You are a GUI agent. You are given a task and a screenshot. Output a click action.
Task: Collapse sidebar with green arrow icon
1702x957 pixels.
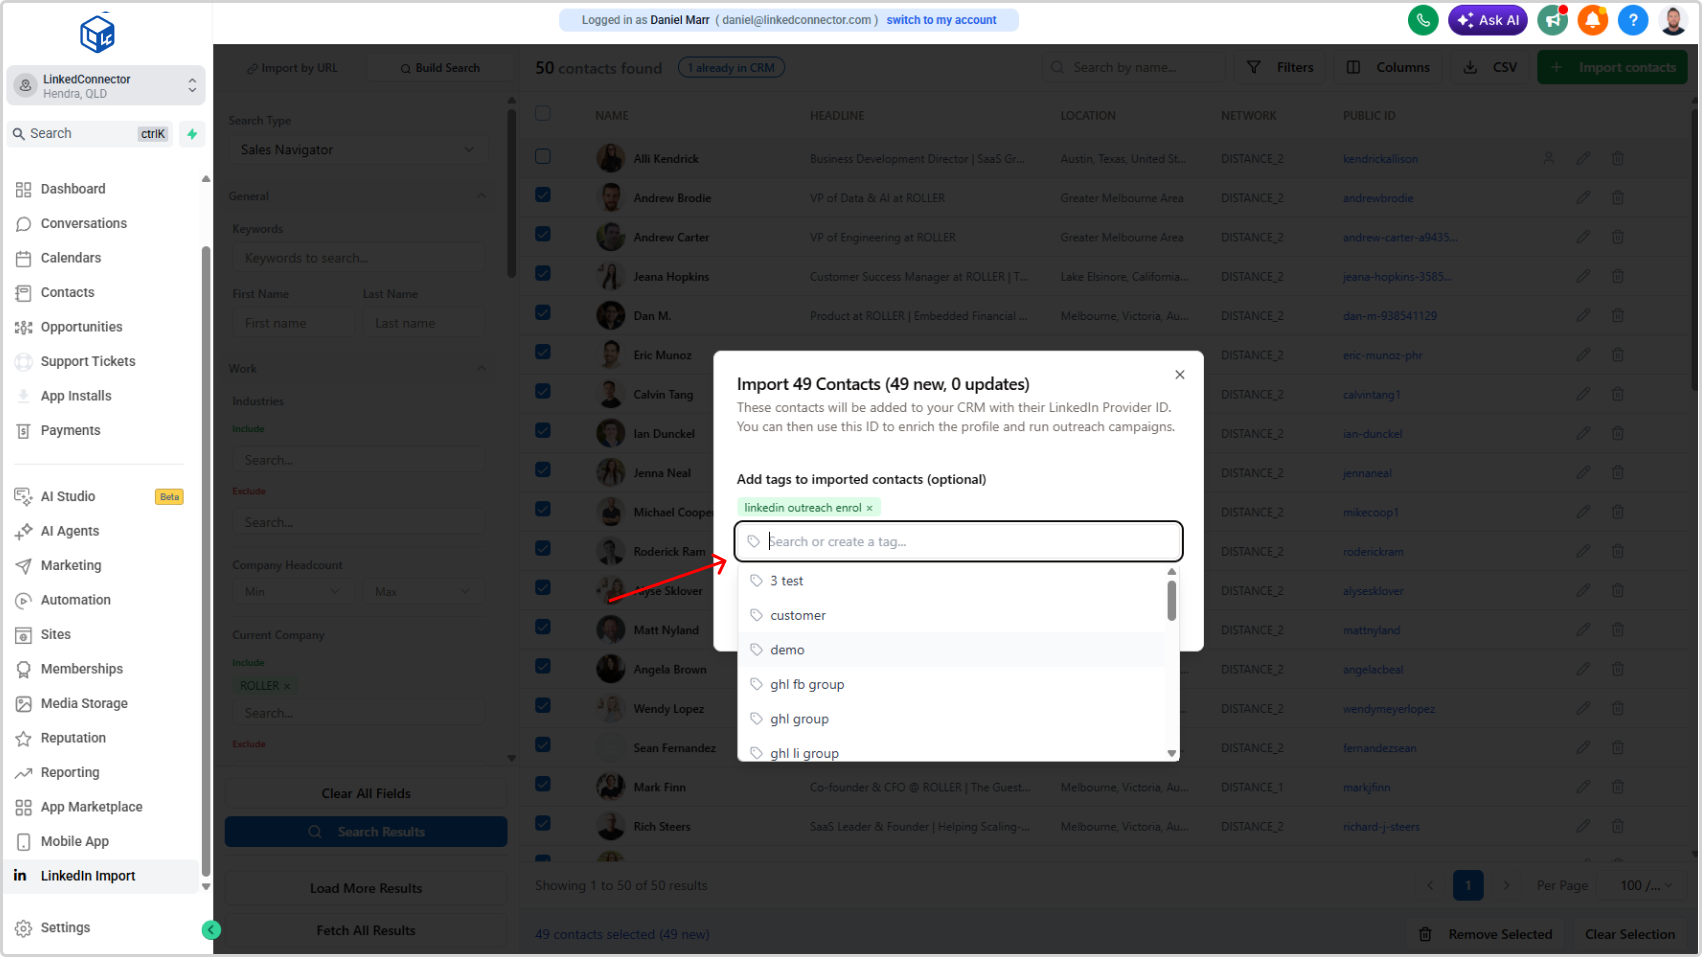pos(211,930)
